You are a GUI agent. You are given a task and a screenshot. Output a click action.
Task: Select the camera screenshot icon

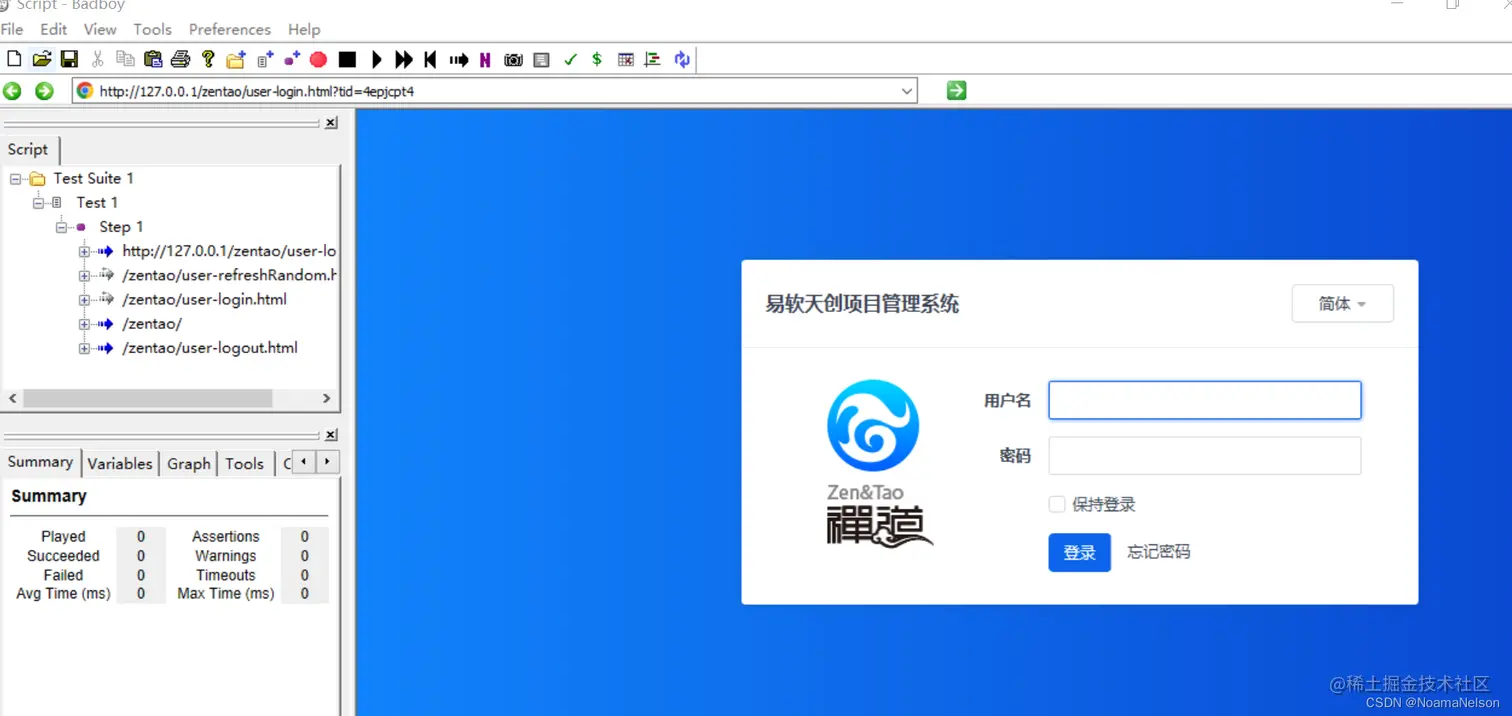[513, 59]
